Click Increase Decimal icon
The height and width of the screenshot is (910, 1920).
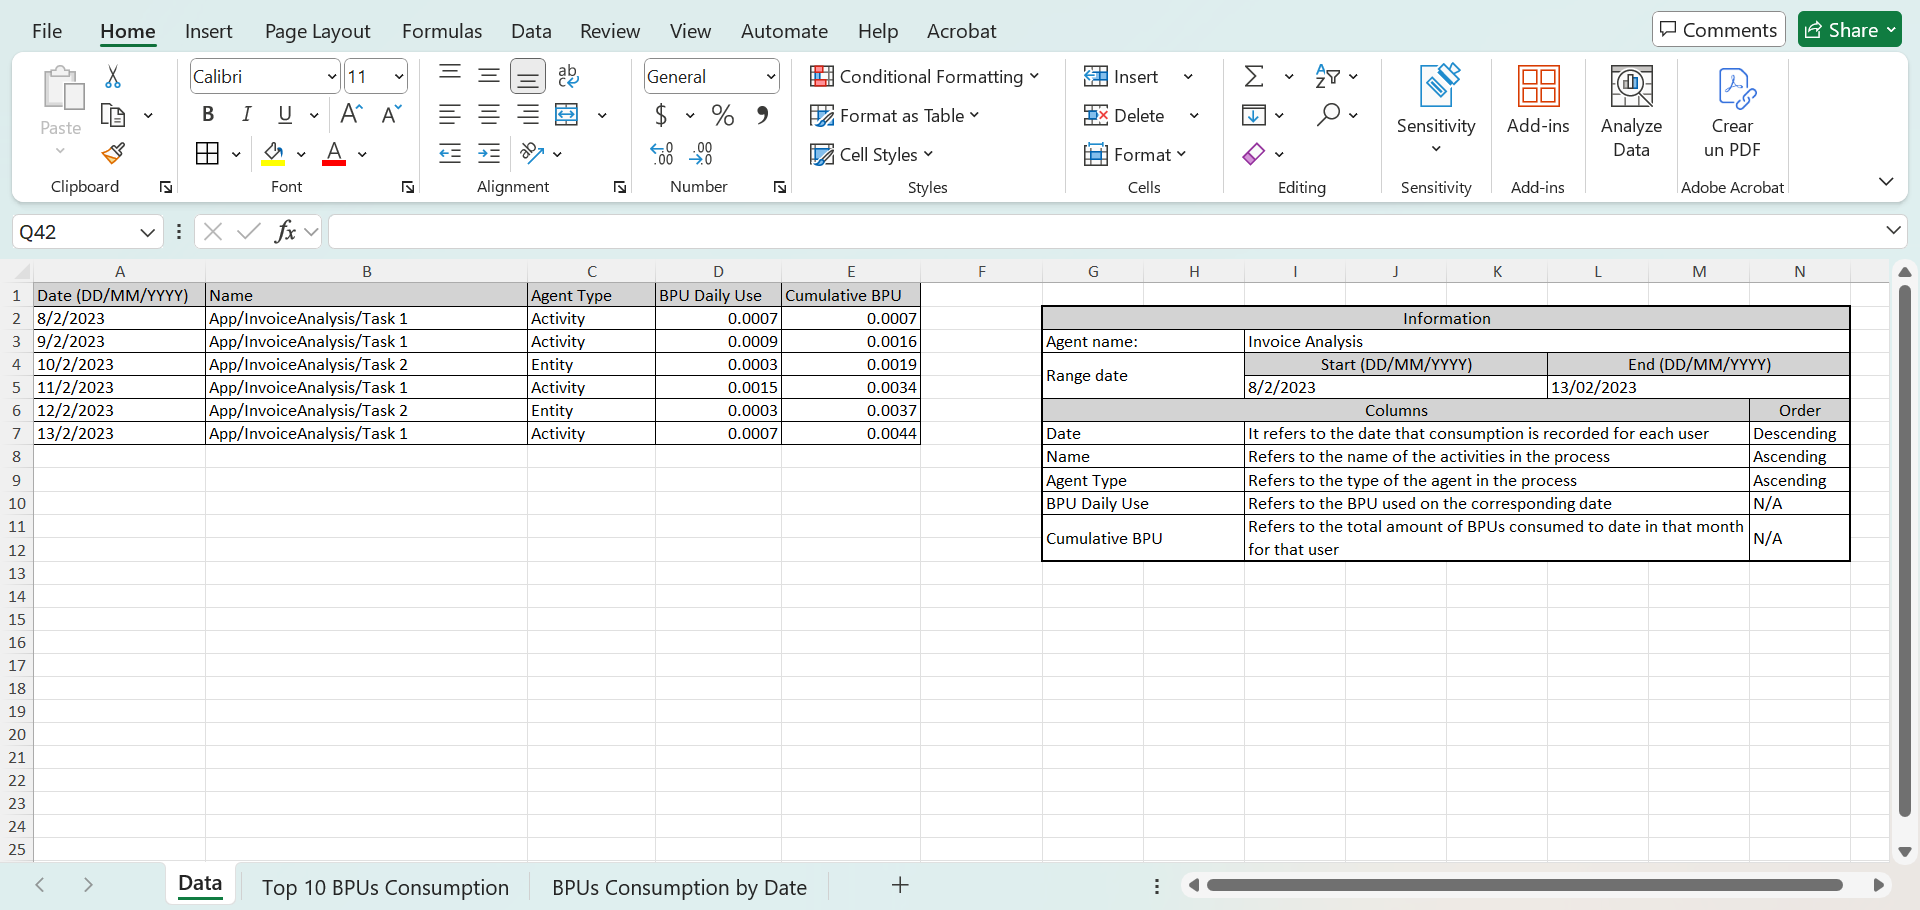[662, 154]
